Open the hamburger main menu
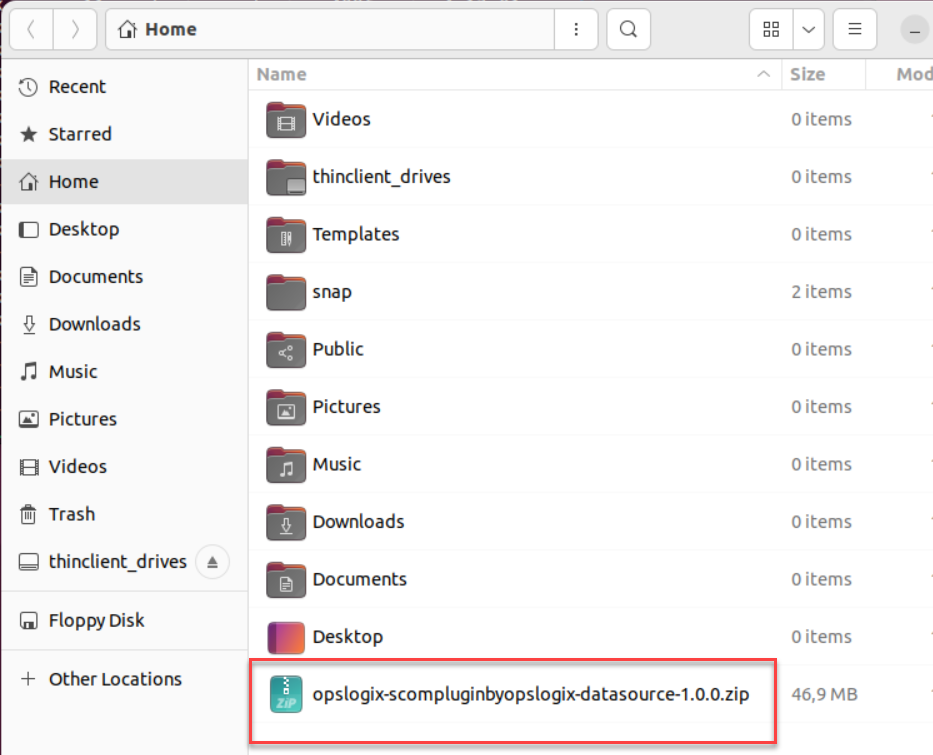This screenshot has width=933, height=755. 855,30
